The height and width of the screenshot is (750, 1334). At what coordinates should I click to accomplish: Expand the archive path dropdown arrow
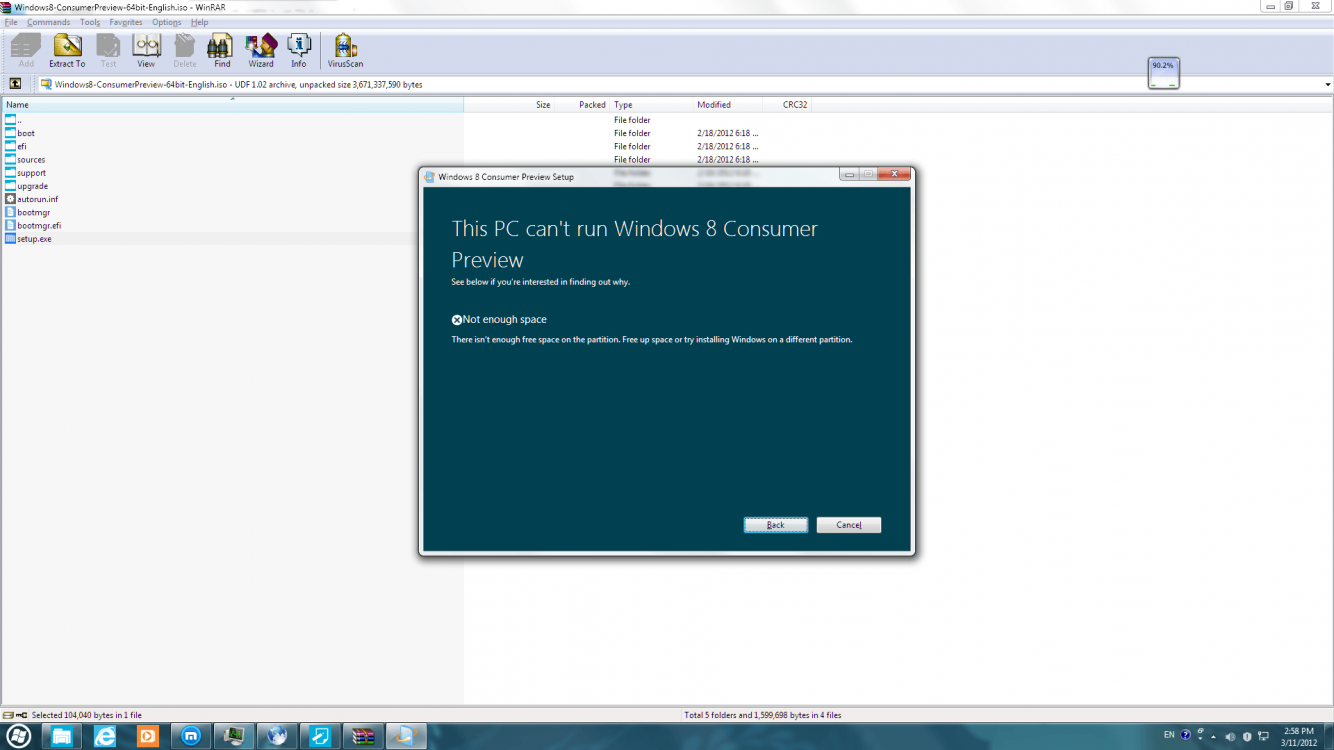1327,85
